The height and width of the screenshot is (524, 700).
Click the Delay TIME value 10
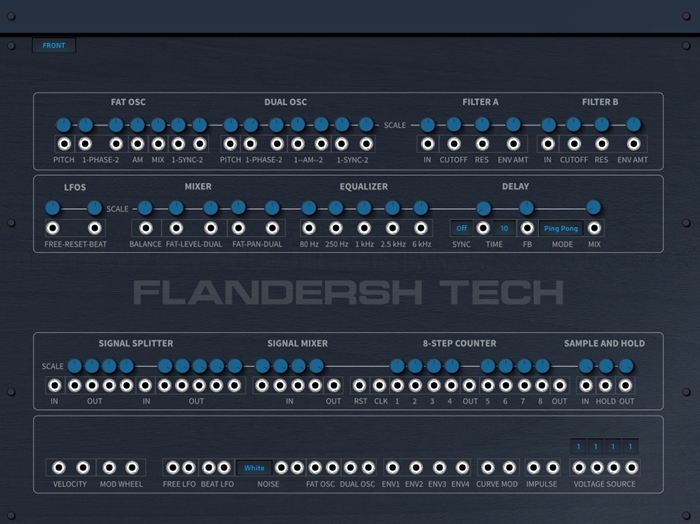[504, 228]
